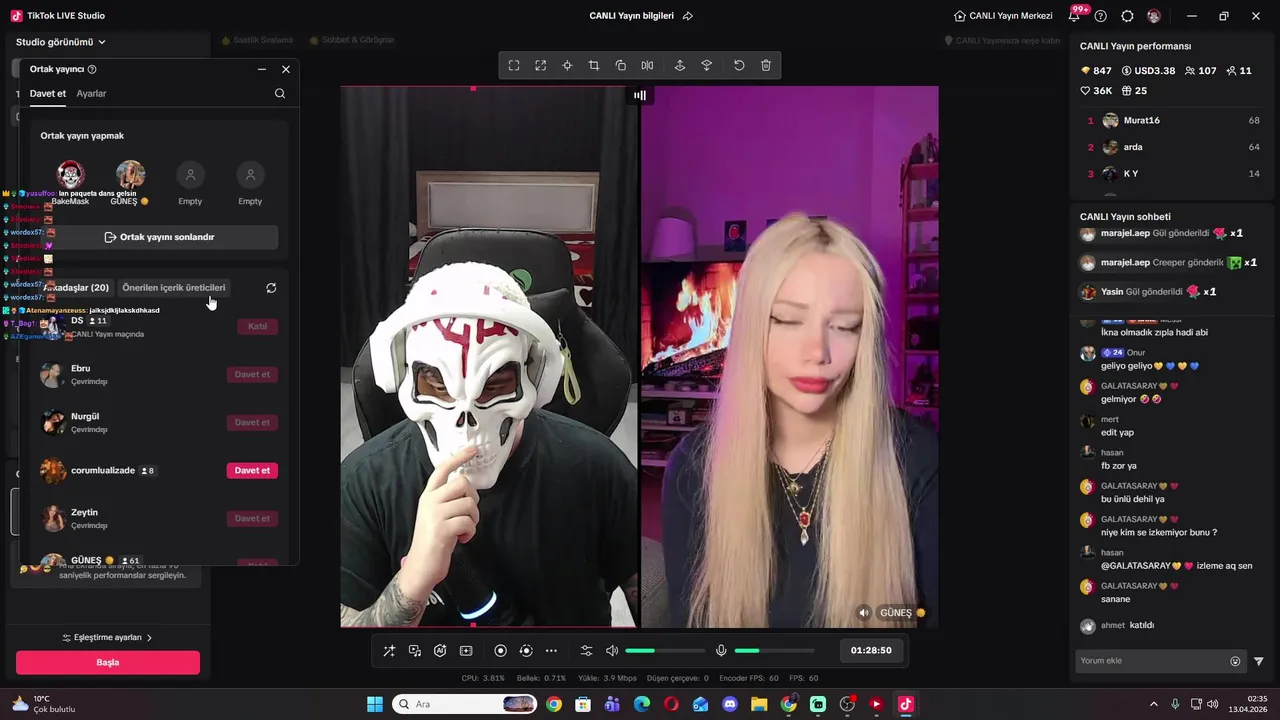
Task: Select the BakeMask co-host avatar
Action: point(70,175)
